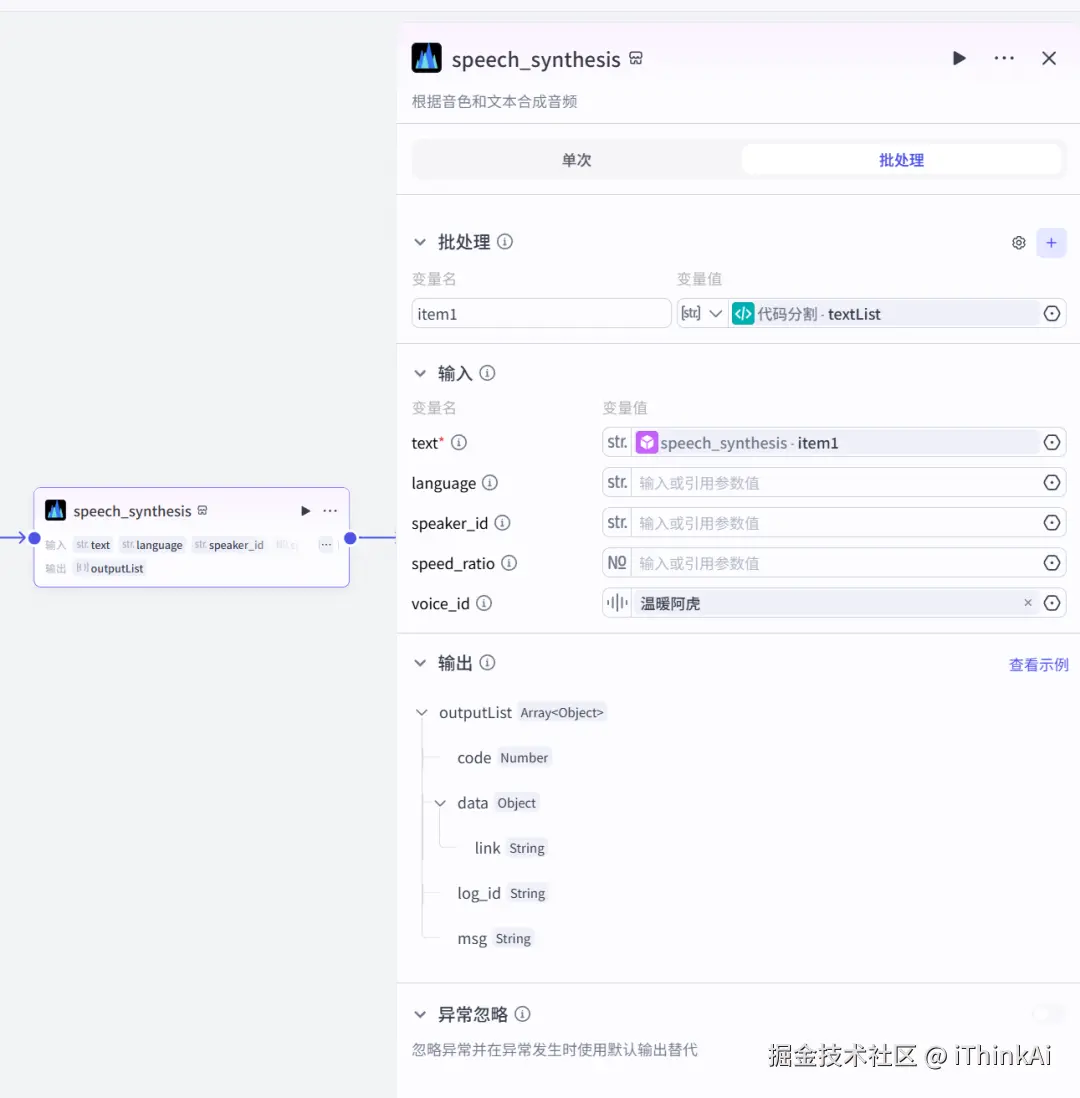The image size is (1080, 1098).
Task: Switch to the 单次 tab
Action: tap(576, 159)
